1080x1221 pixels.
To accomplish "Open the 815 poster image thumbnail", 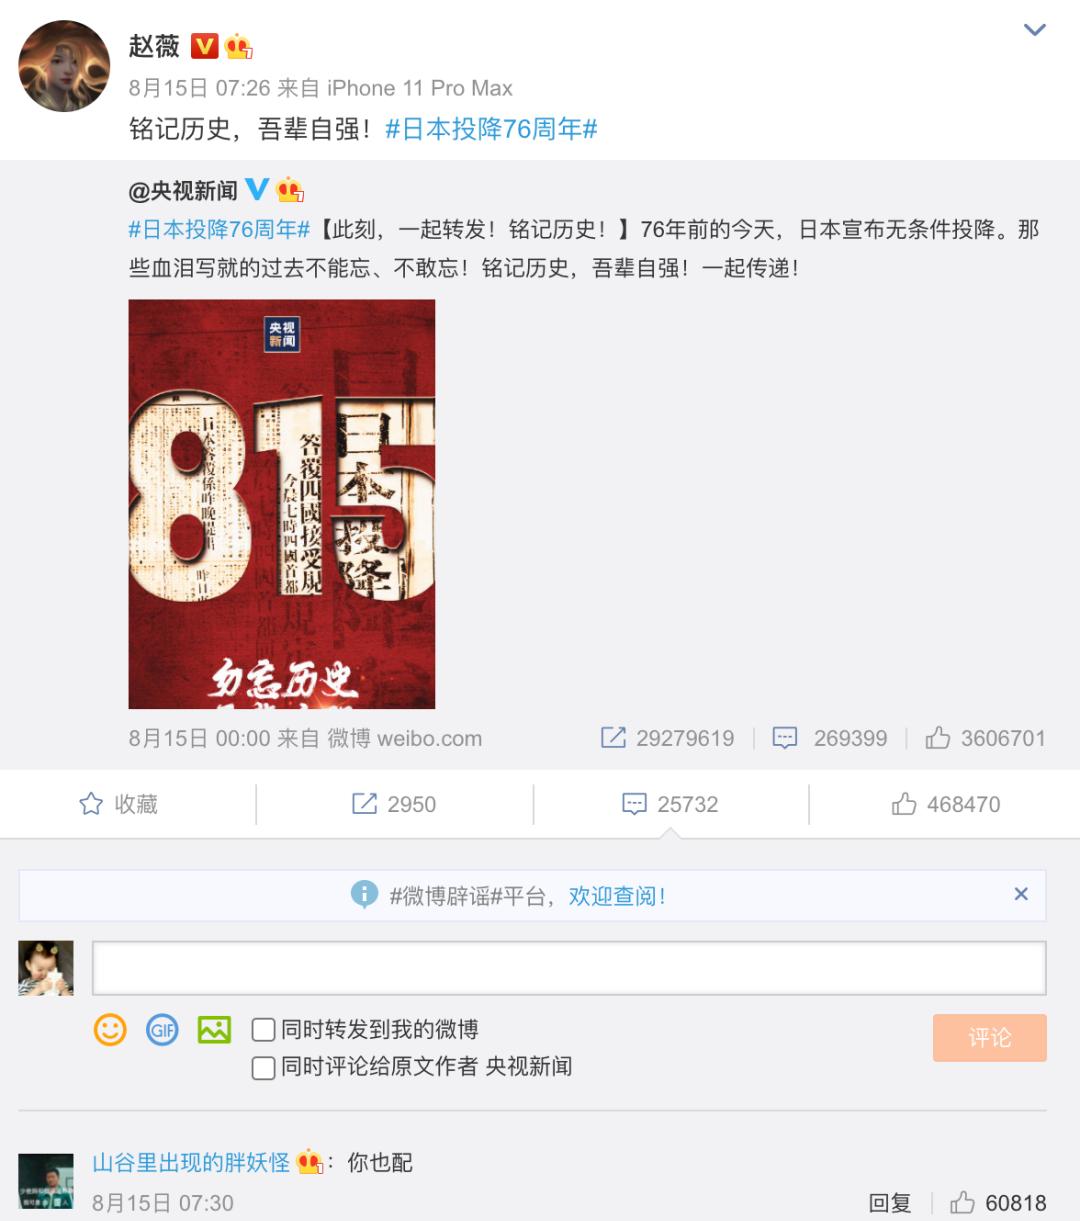I will [282, 504].
